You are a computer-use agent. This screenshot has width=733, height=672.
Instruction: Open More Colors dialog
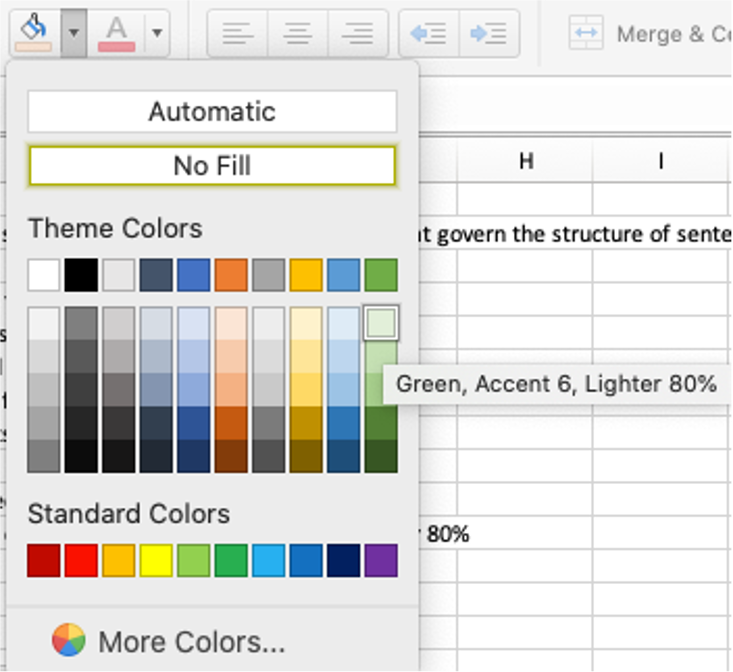click(x=190, y=641)
